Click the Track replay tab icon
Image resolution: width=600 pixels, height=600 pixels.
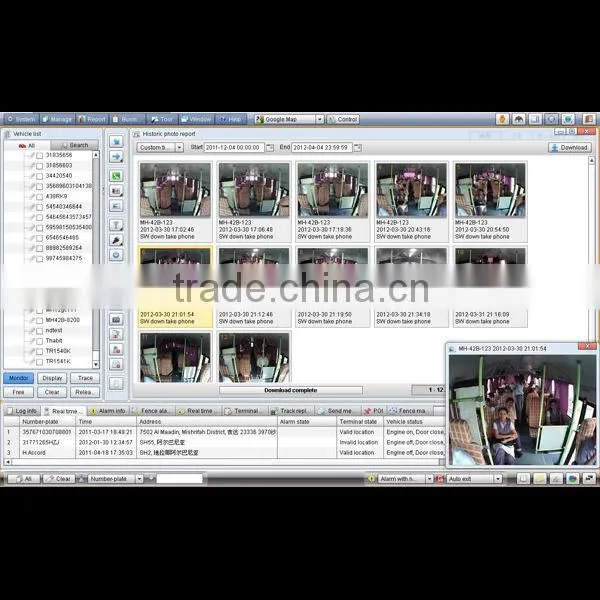[x=274, y=411]
